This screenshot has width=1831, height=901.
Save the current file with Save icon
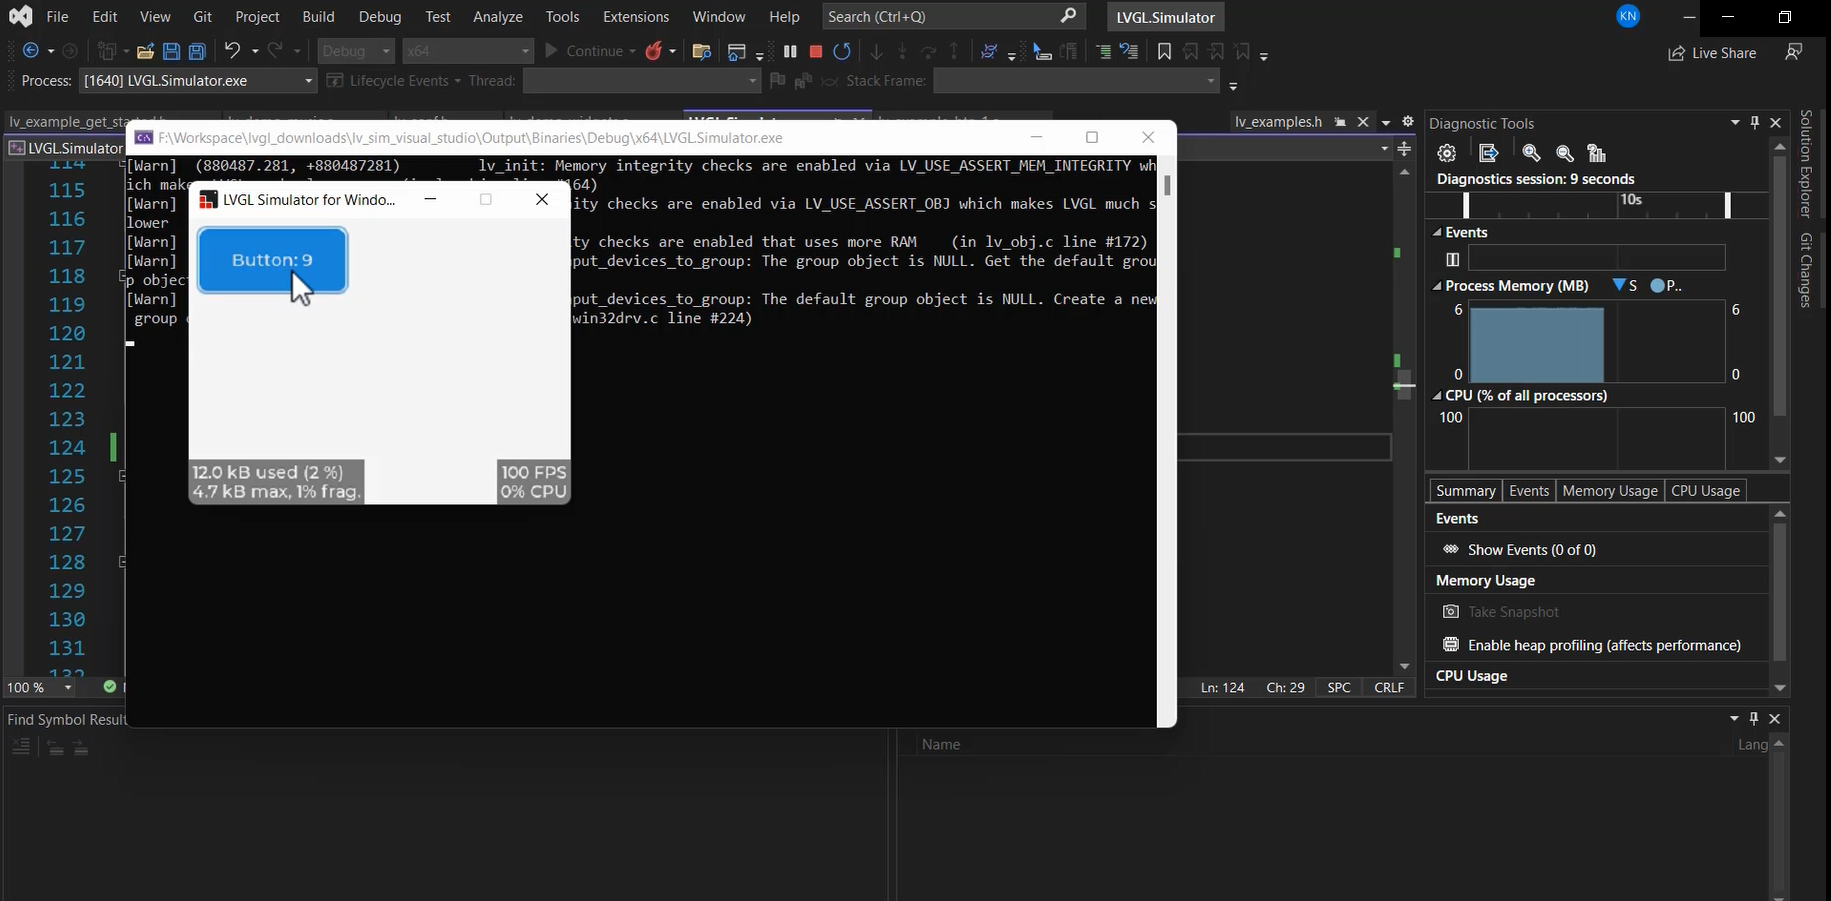click(x=172, y=51)
